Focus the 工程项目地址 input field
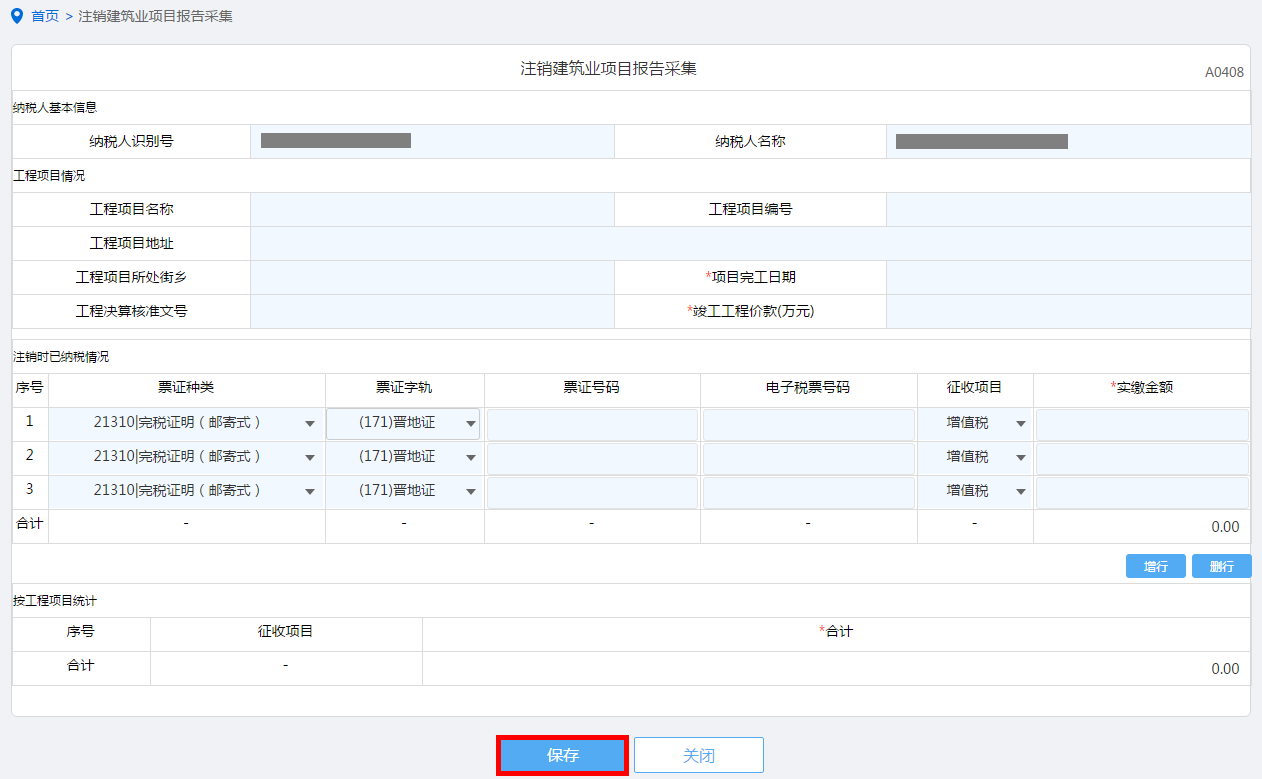 click(x=750, y=244)
